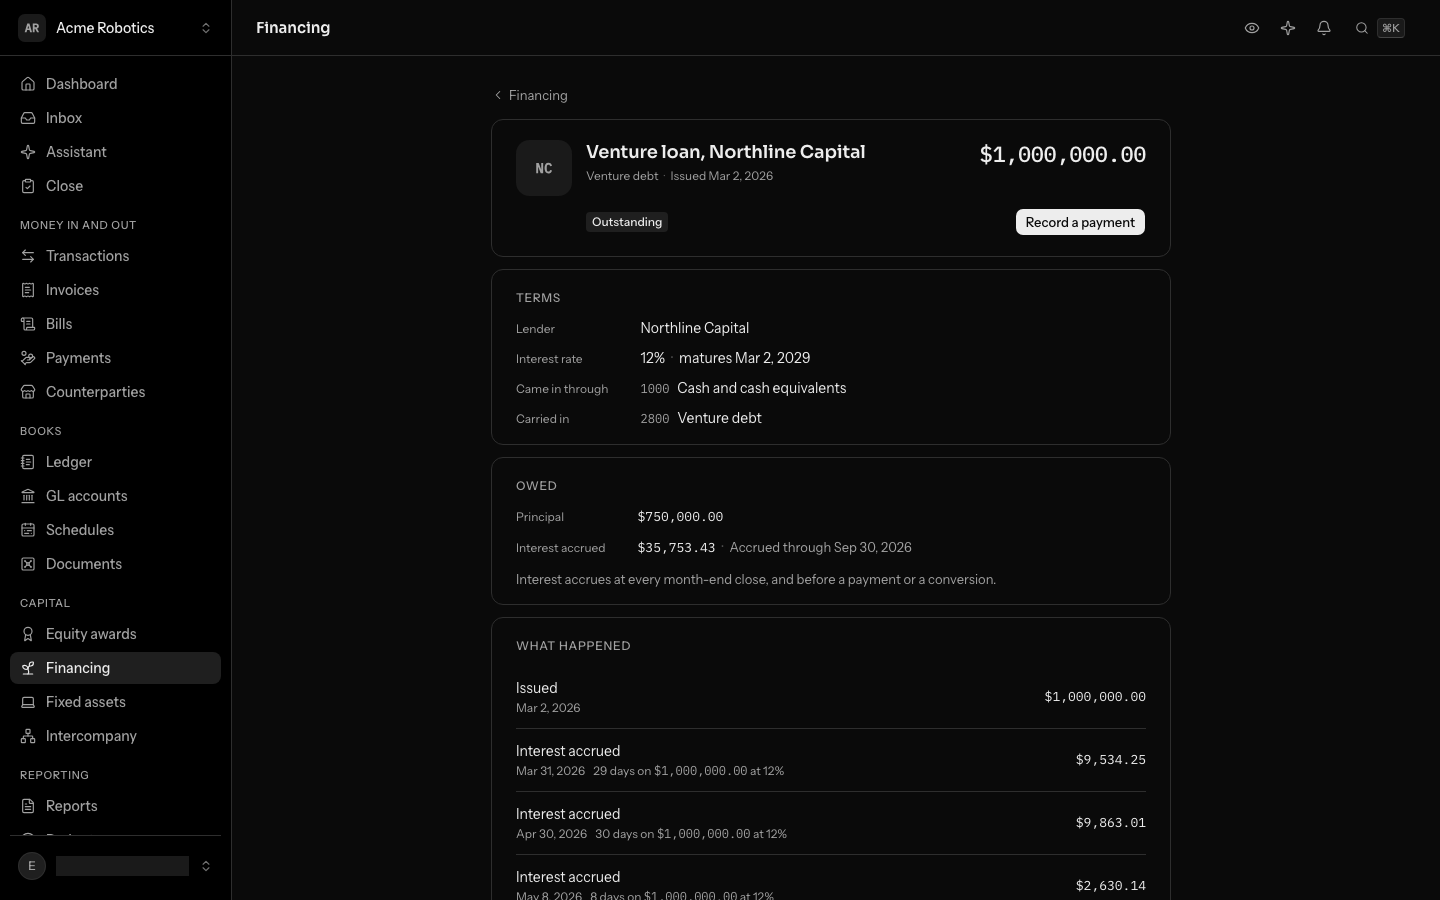Click the Schedules calendar icon in the sidebar

click(28, 530)
